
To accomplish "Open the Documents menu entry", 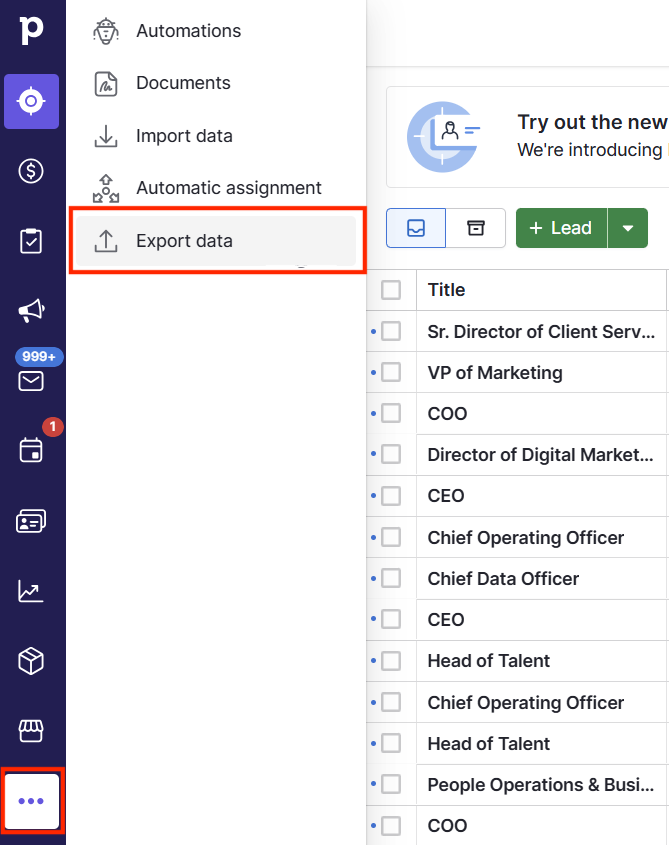I will pos(216,84).
